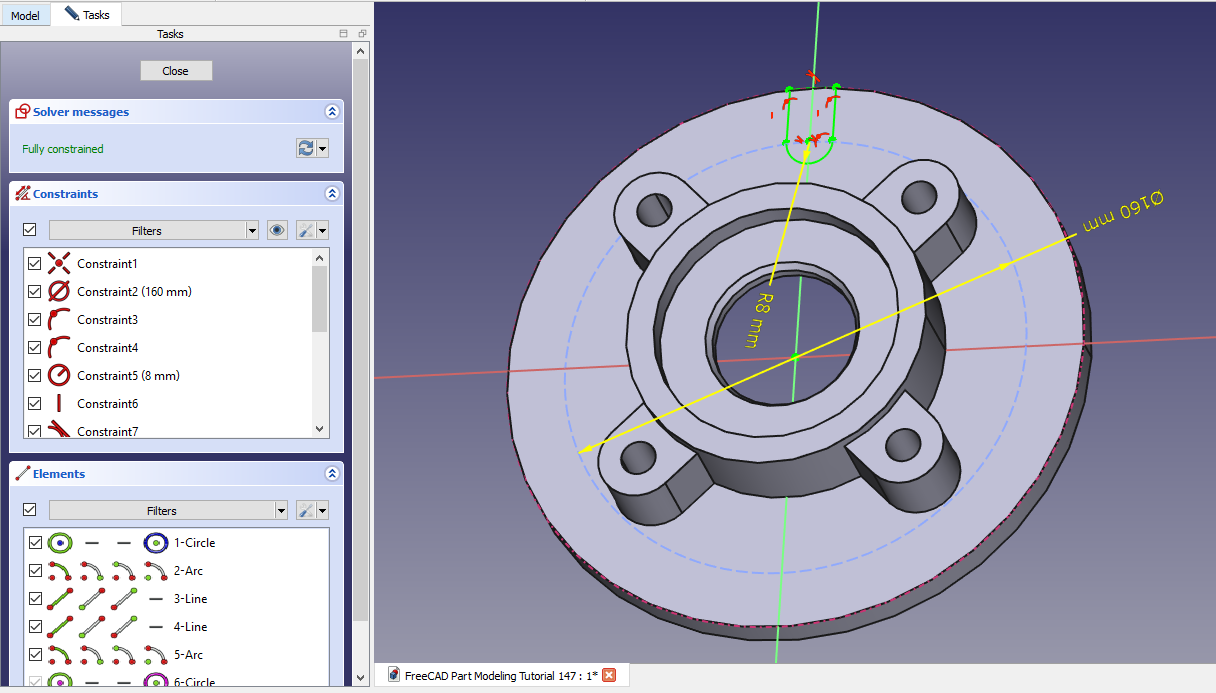Image resolution: width=1216 pixels, height=693 pixels.
Task: Uncheck the Constraint1 checkbox
Action: (x=35, y=264)
